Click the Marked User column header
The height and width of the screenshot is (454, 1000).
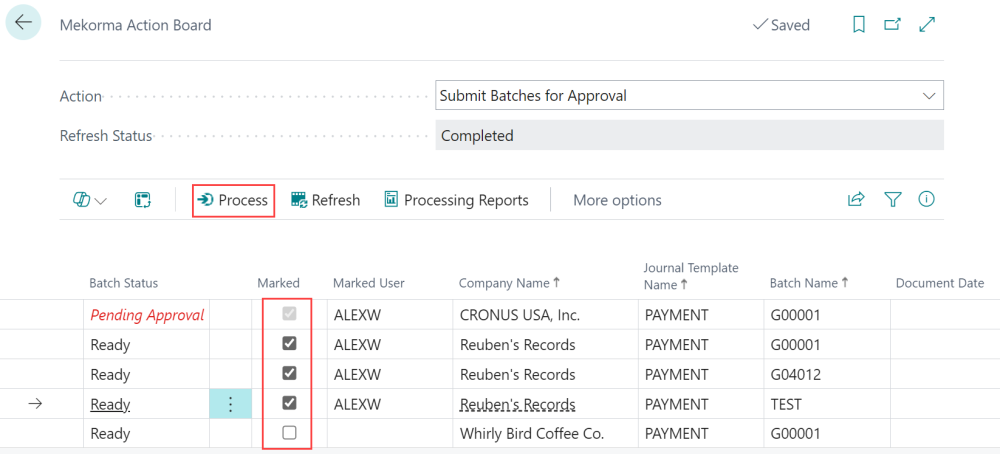[x=369, y=283]
